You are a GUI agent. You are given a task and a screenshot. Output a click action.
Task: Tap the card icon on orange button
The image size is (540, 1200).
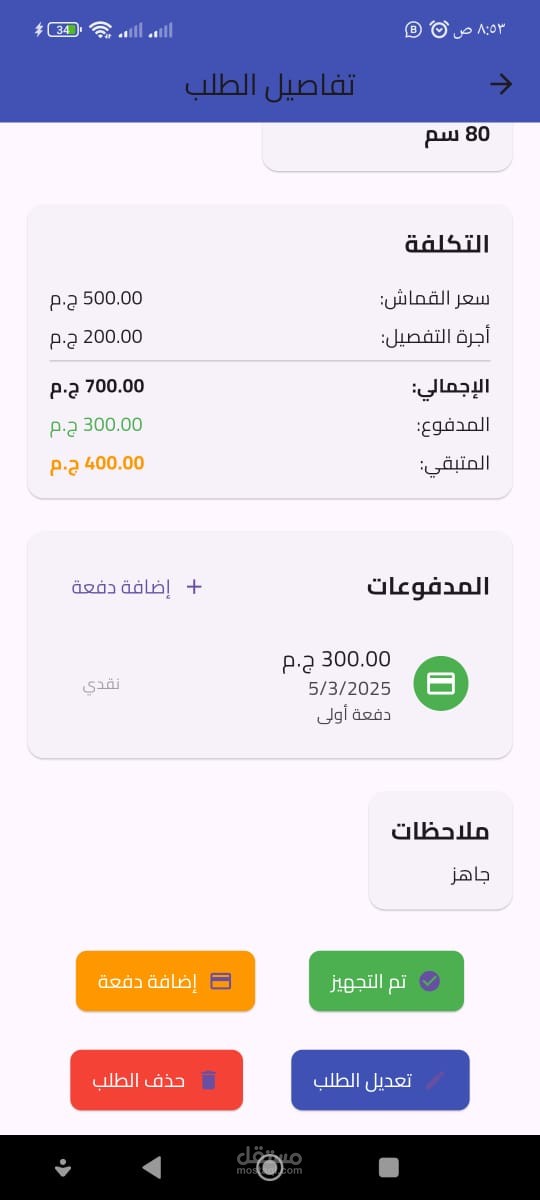(x=221, y=981)
